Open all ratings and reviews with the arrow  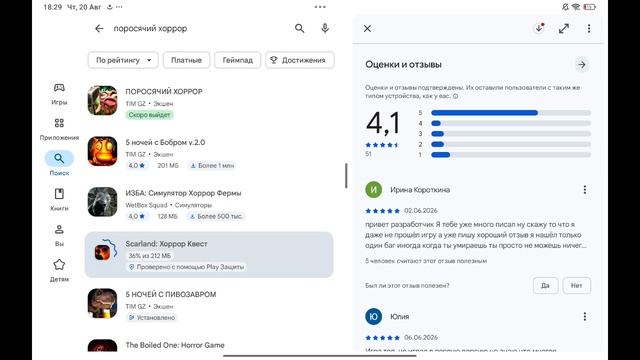(582, 64)
